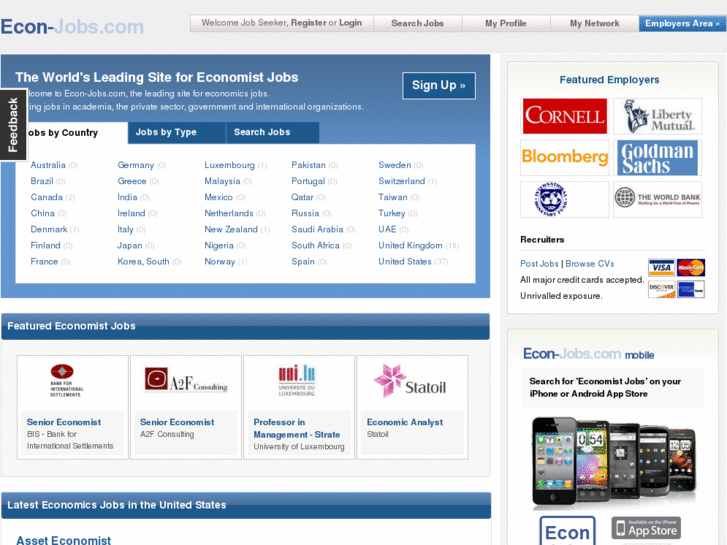727x545 pixels.
Task: Switch to Jobs by Type tab
Action: (177, 133)
